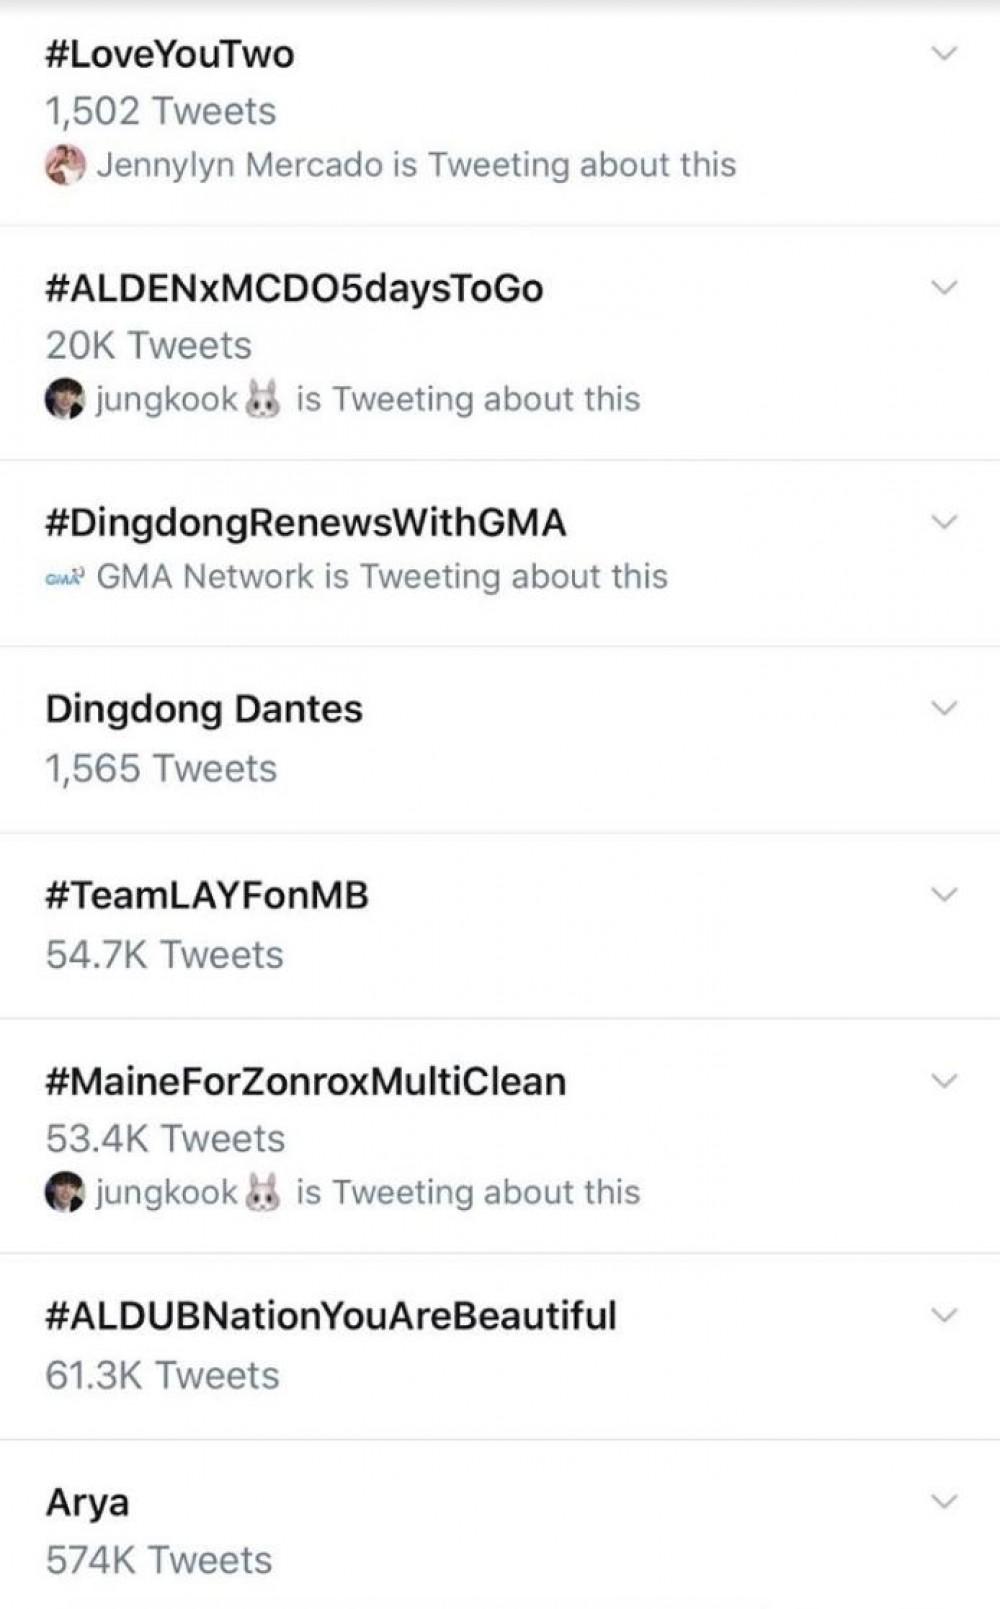View #MaineForZonroxMultiClean trend tweets

[306, 1081]
